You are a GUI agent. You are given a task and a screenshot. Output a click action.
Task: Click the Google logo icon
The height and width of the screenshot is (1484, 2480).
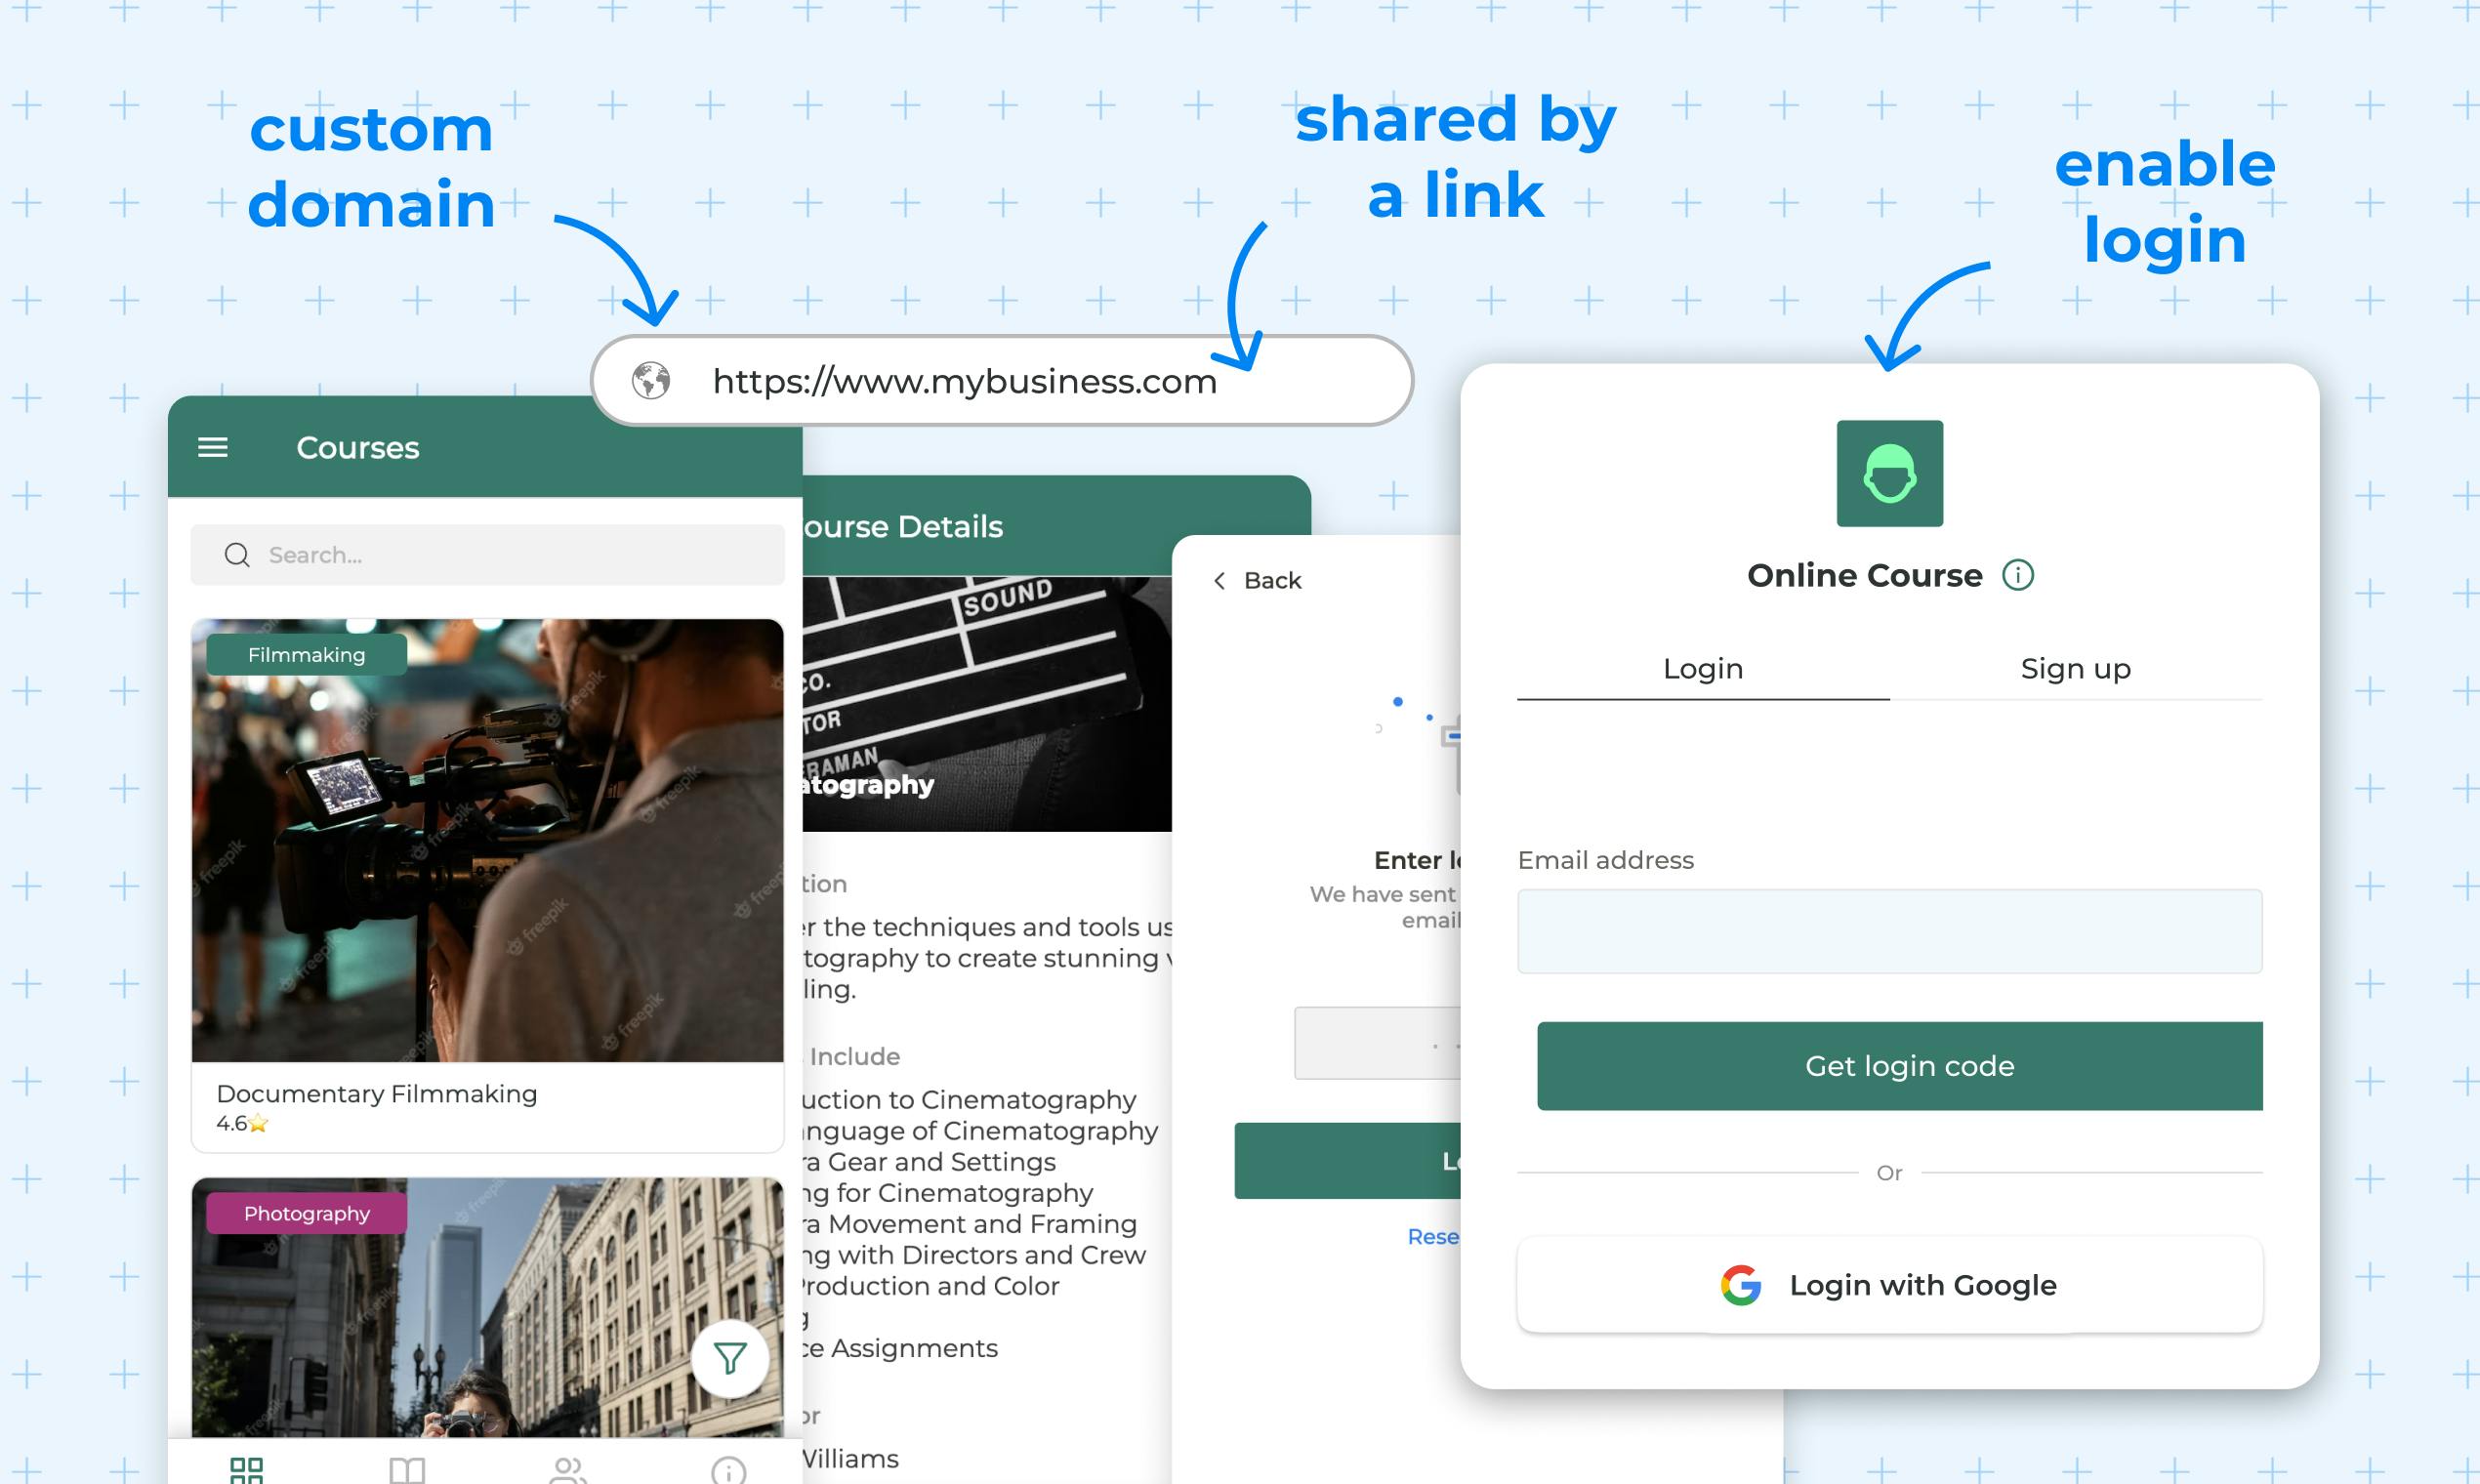point(1741,1285)
